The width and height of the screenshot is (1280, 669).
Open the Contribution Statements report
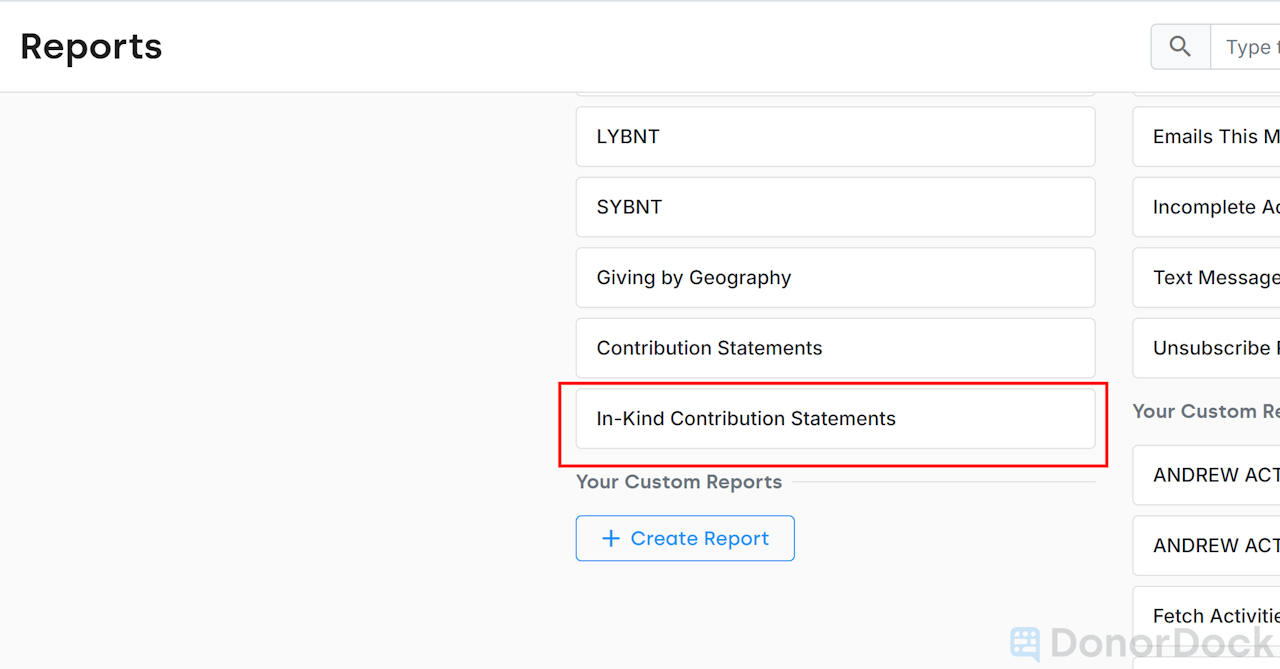pyautogui.click(x=835, y=348)
